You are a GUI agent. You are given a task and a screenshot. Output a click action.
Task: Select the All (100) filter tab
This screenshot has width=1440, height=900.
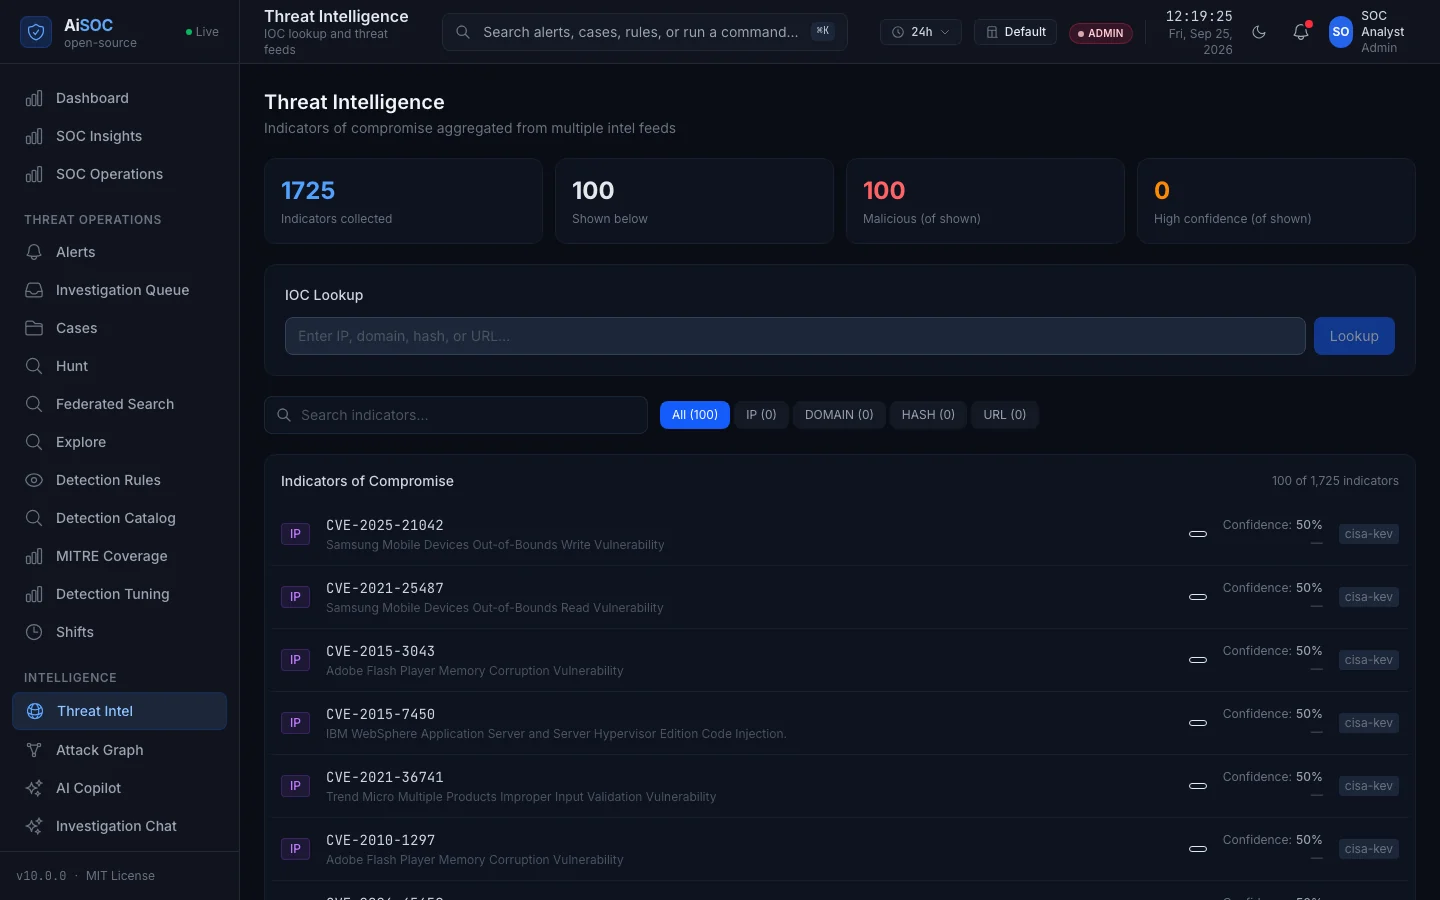(695, 415)
